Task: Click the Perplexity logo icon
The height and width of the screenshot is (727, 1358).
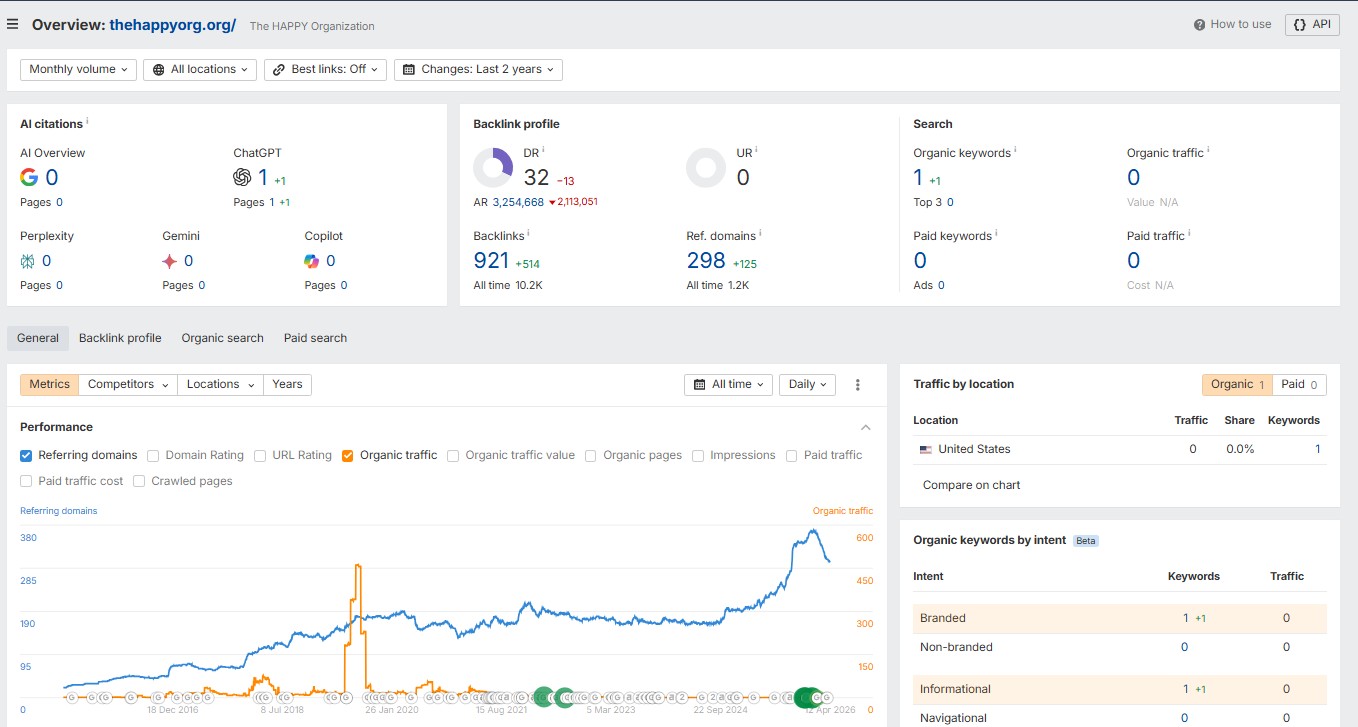Action: tap(28, 261)
